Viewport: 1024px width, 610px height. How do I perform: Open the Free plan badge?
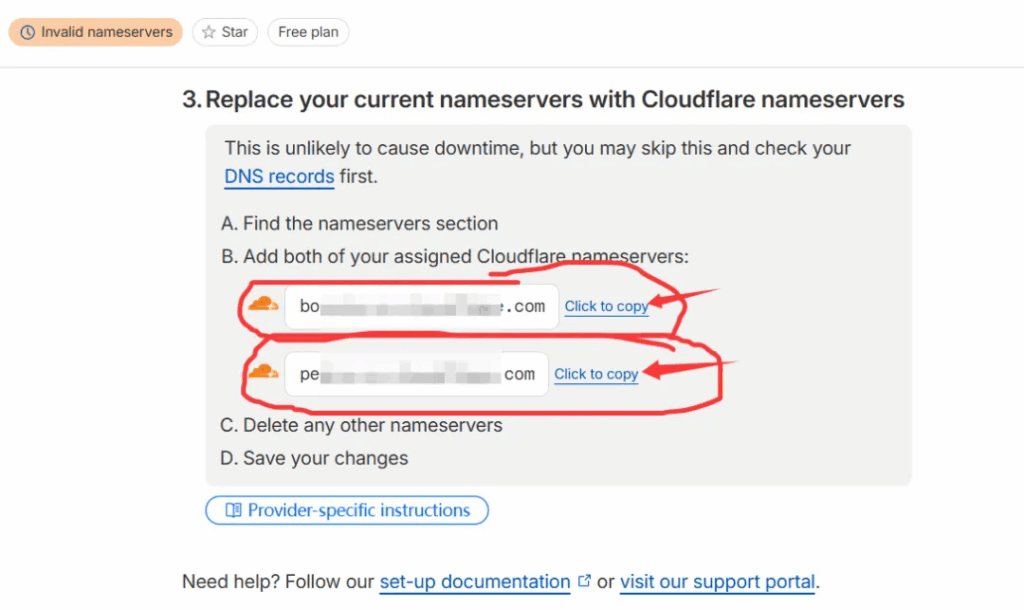point(308,32)
